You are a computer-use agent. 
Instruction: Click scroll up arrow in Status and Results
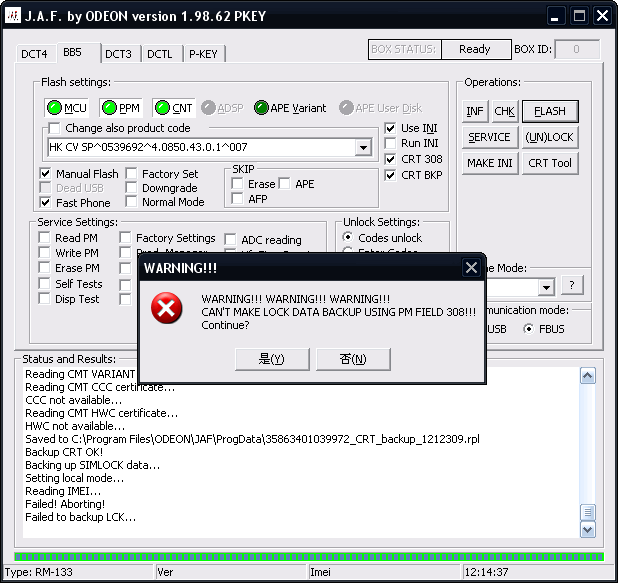point(588,376)
